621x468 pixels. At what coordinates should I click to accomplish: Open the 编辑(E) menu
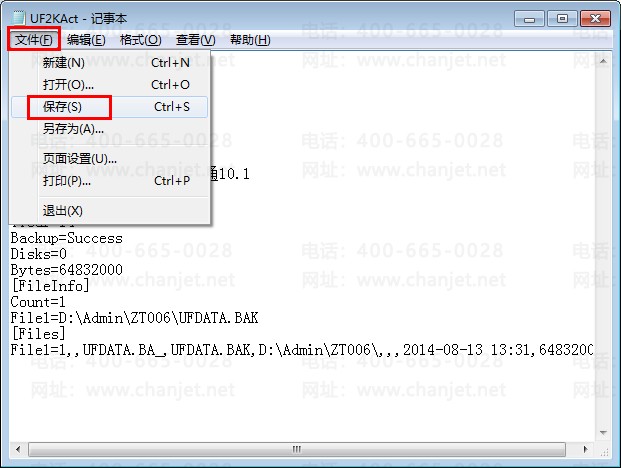[86, 40]
